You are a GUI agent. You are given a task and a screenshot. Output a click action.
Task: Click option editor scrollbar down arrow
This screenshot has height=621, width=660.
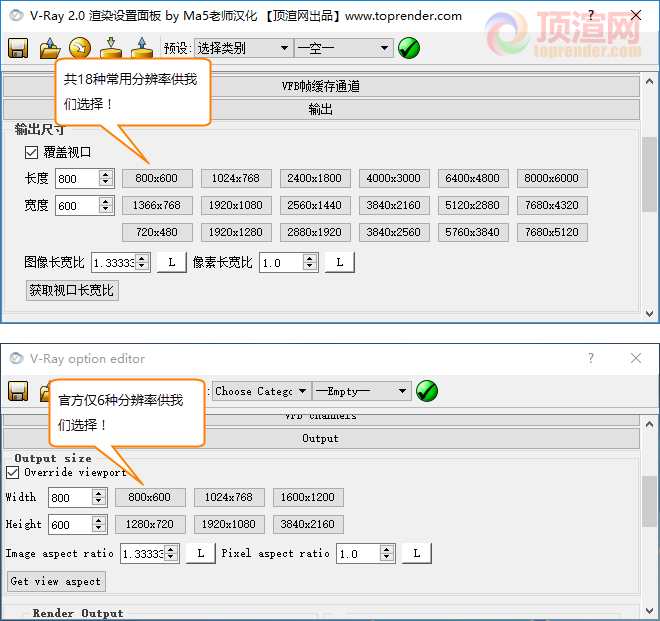tap(649, 610)
